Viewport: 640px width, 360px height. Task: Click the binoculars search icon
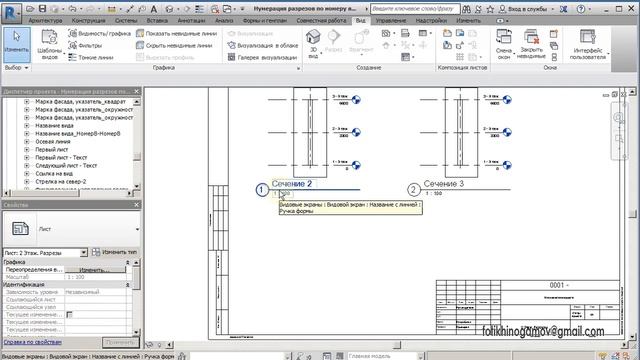(467, 9)
